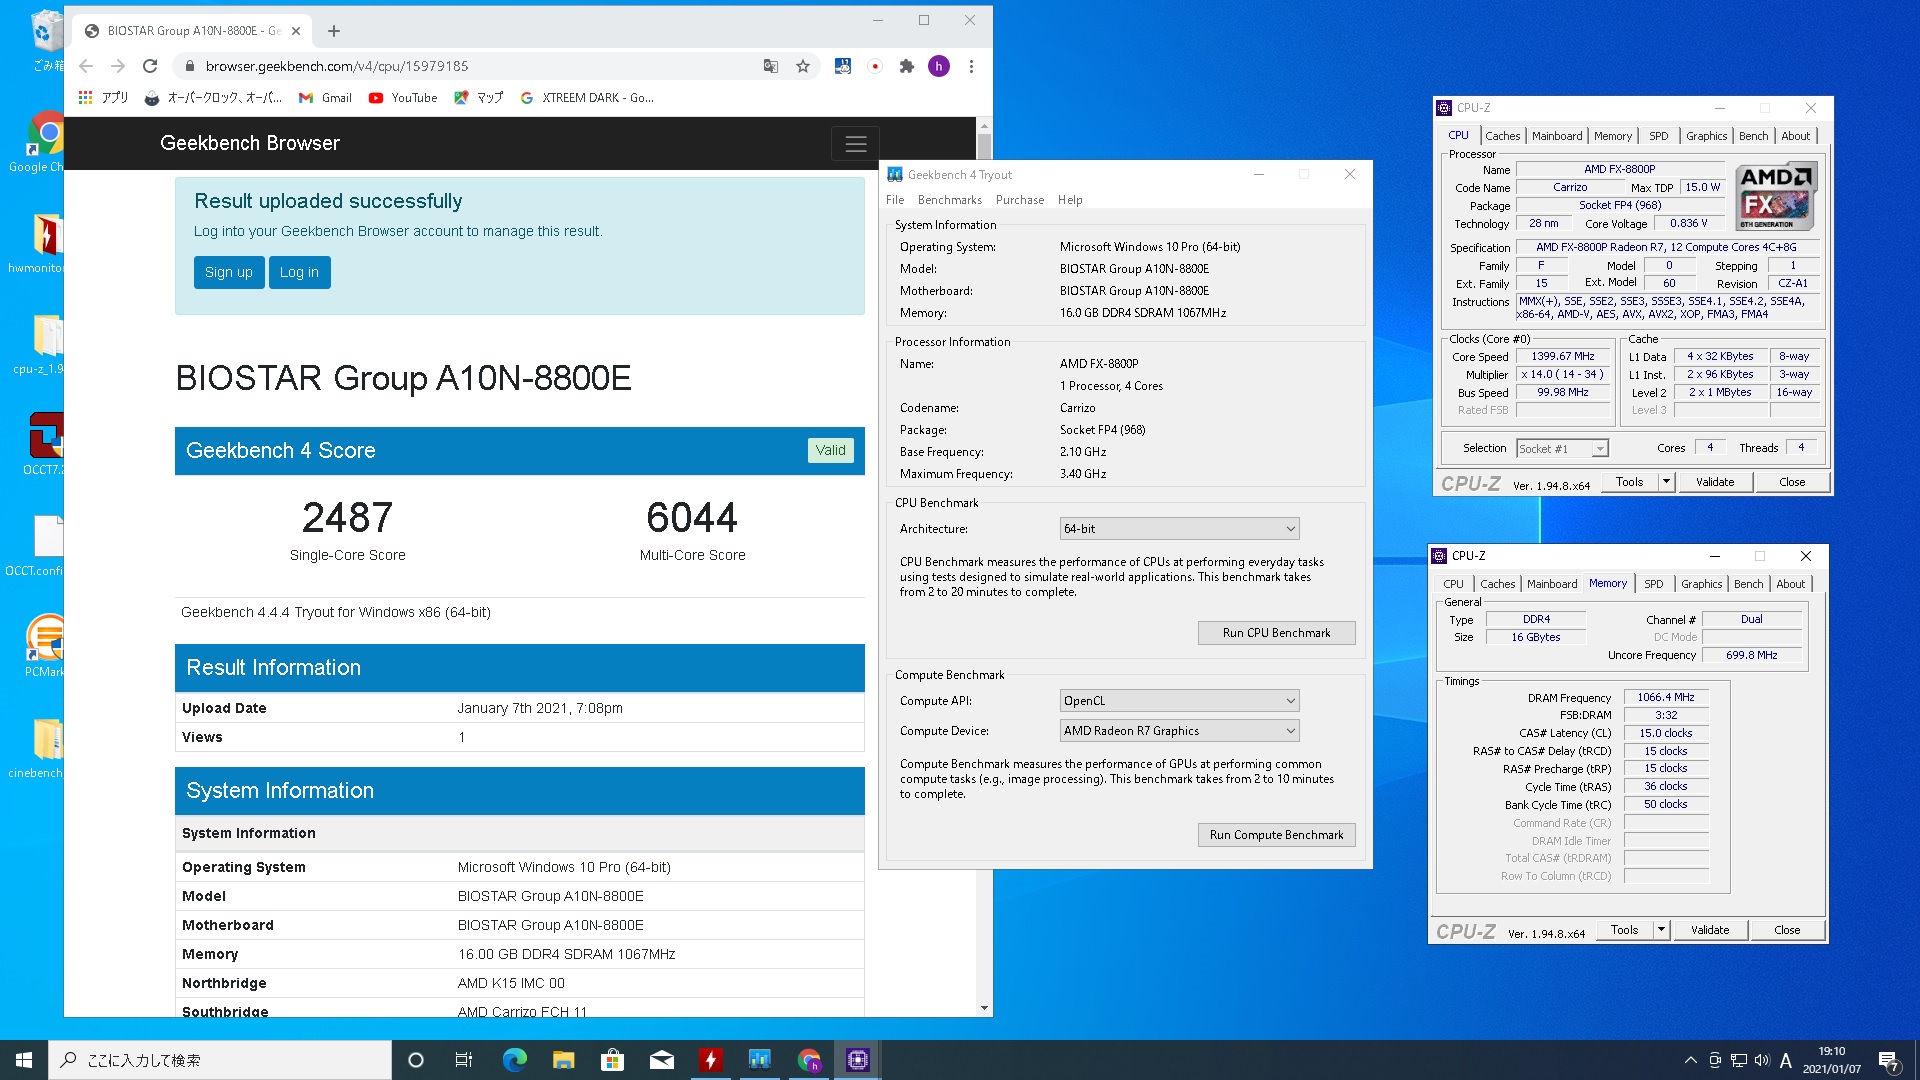Go back in Chrome history
The width and height of the screenshot is (1920, 1080).
[x=86, y=66]
